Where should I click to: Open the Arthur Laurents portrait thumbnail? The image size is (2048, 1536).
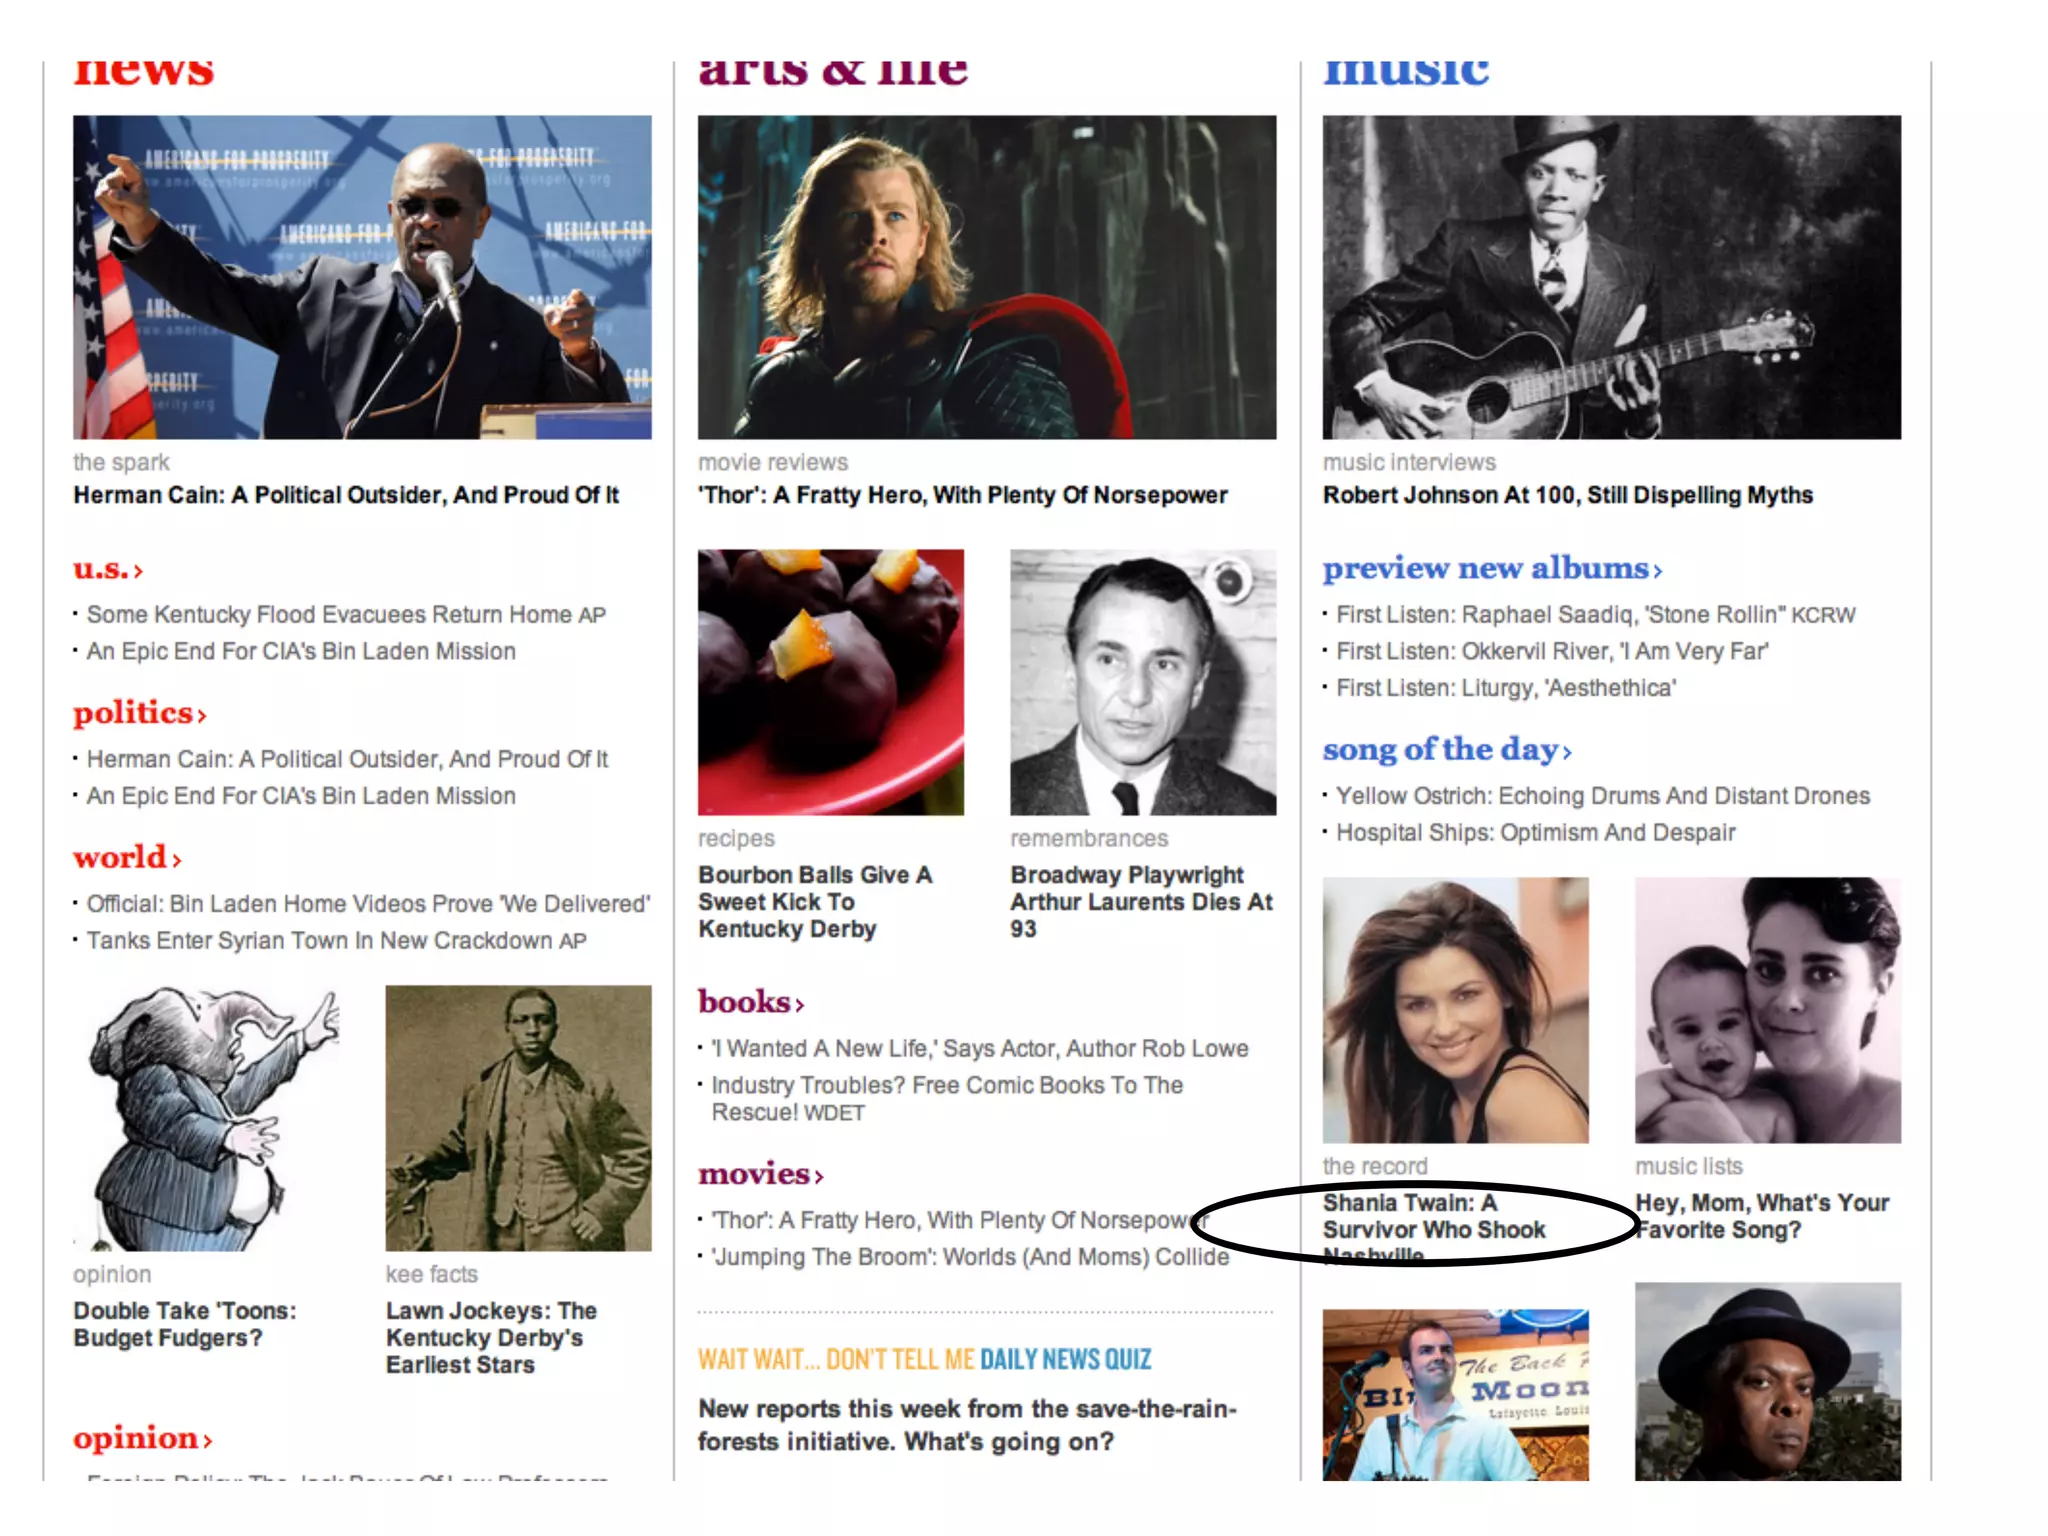(x=1143, y=682)
